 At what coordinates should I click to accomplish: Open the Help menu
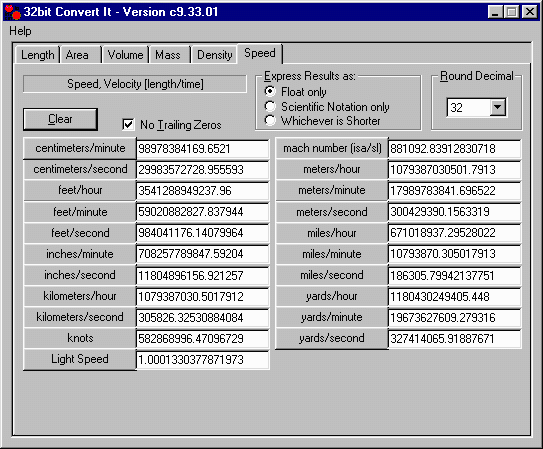click(20, 31)
